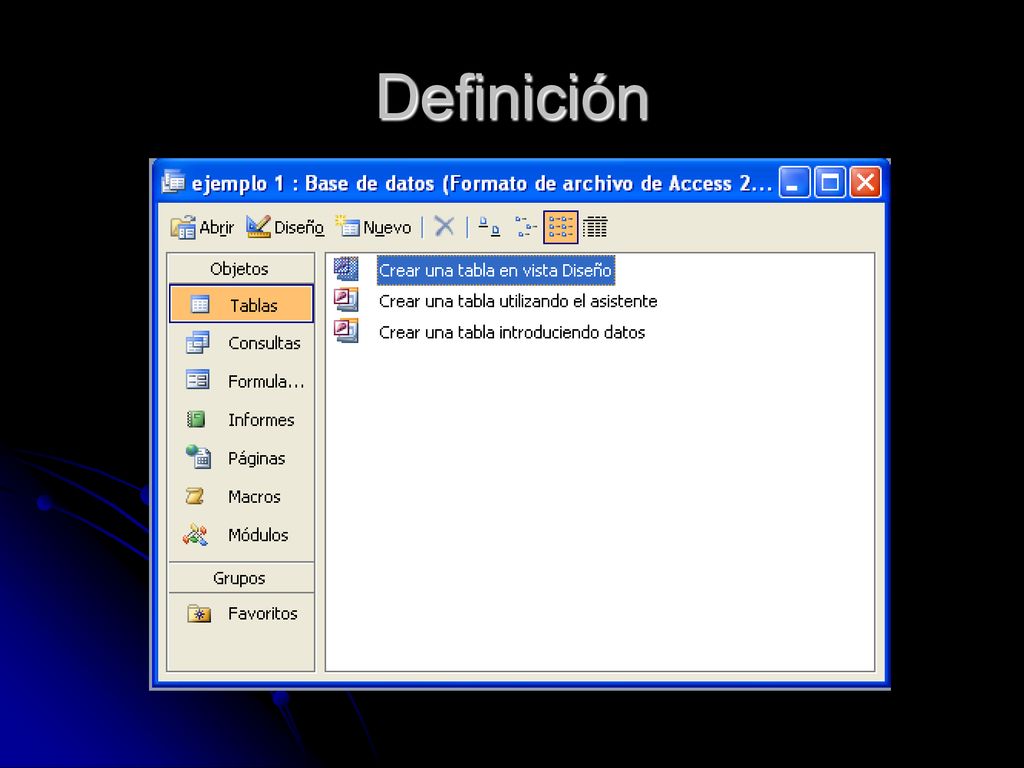Click the Nuevo toolbar button
This screenshot has width=1024, height=768.
(x=373, y=227)
